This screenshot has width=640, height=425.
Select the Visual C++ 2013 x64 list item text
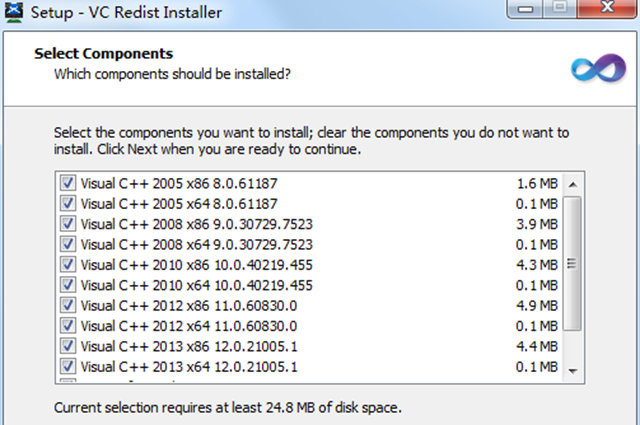pos(189,367)
